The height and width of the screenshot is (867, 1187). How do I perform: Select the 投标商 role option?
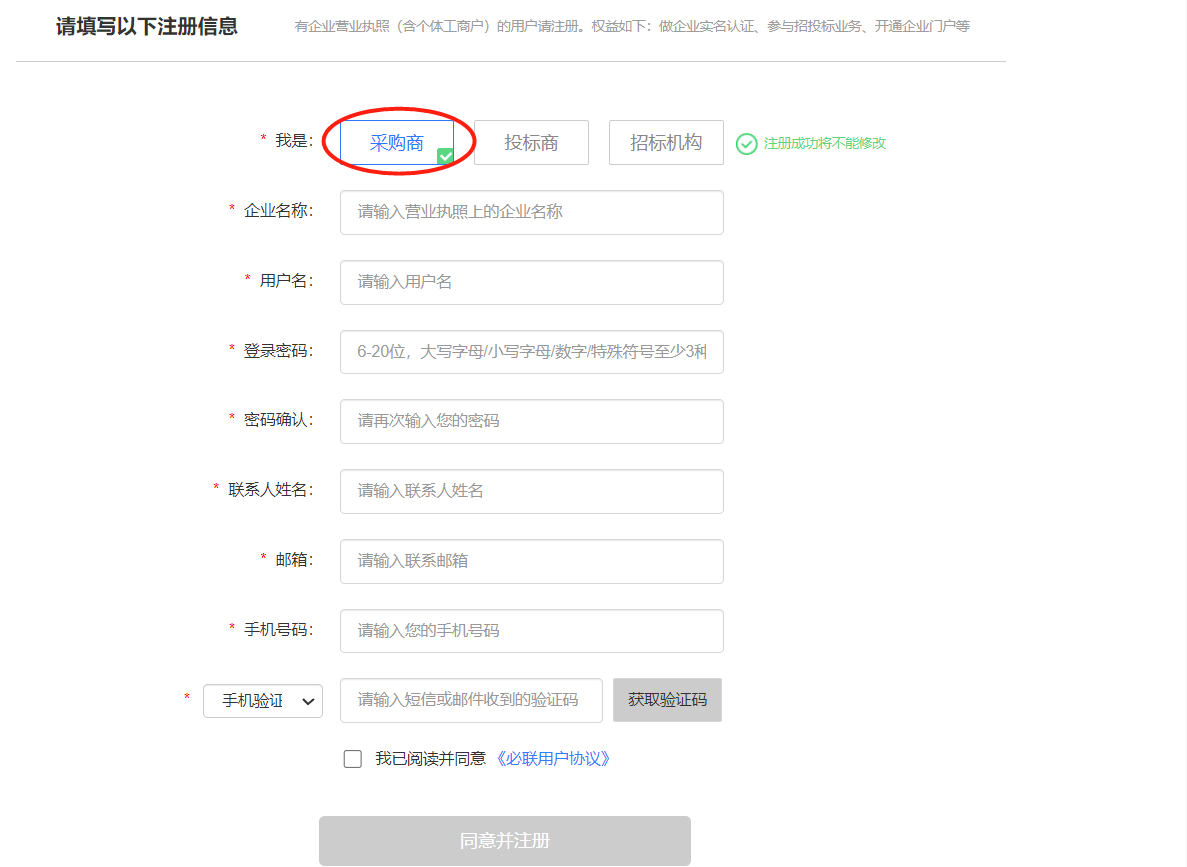pyautogui.click(x=531, y=143)
